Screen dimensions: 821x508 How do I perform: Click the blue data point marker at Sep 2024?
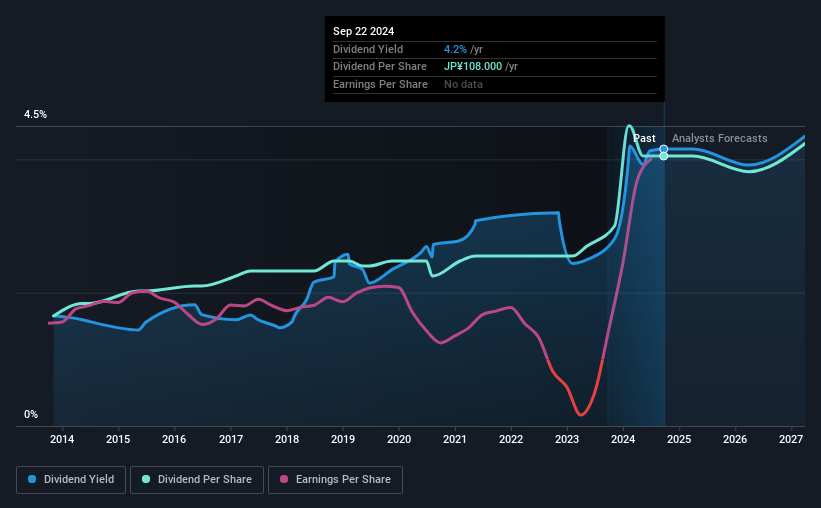coord(663,149)
